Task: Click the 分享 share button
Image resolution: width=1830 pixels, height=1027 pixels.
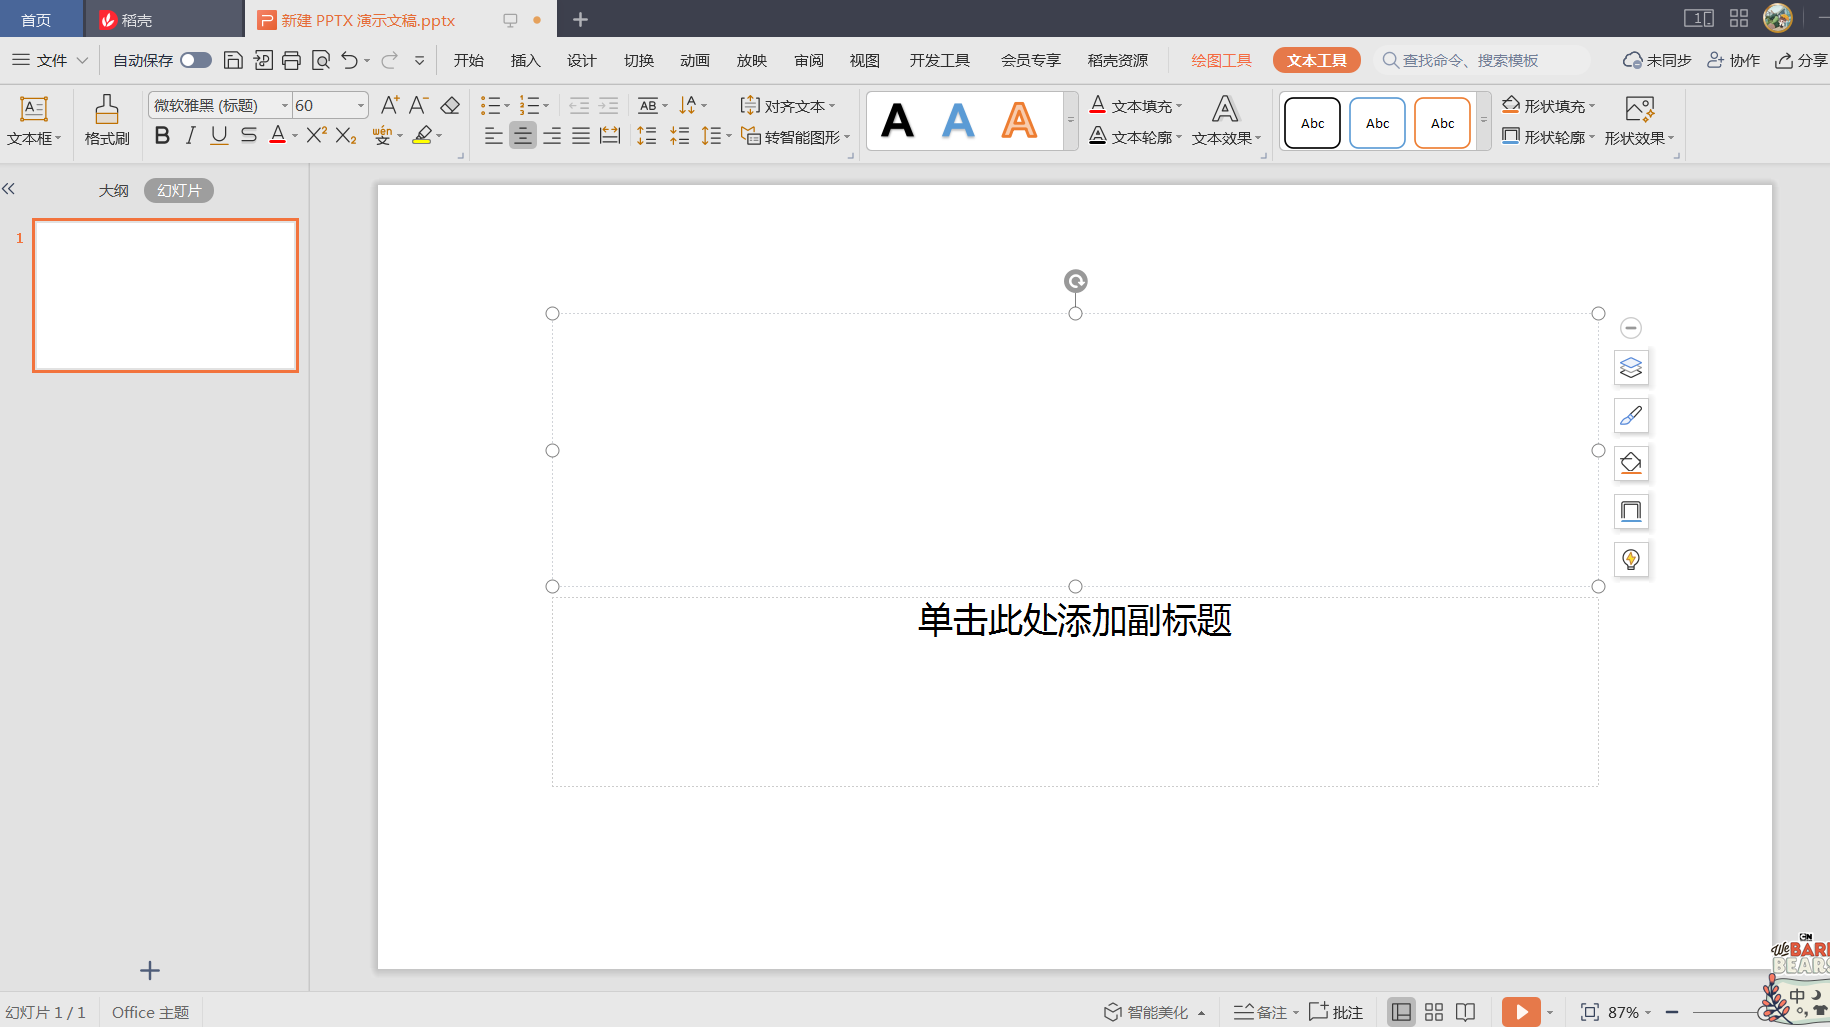Action: (1801, 60)
